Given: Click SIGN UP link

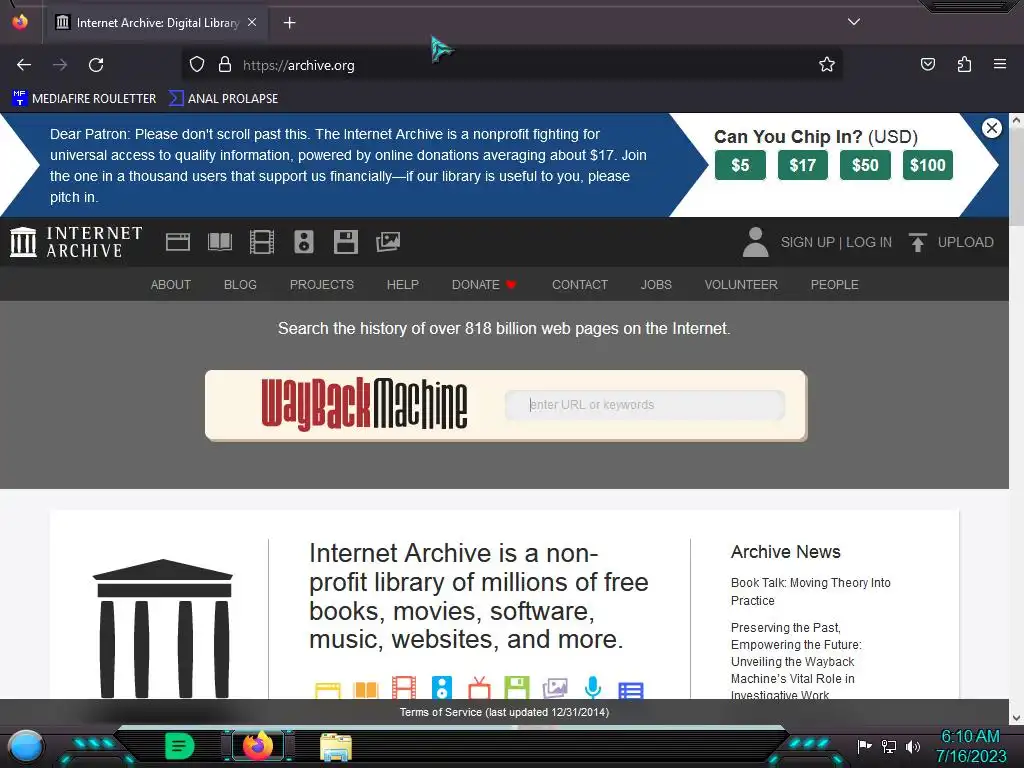Looking at the screenshot, I should [x=808, y=242].
